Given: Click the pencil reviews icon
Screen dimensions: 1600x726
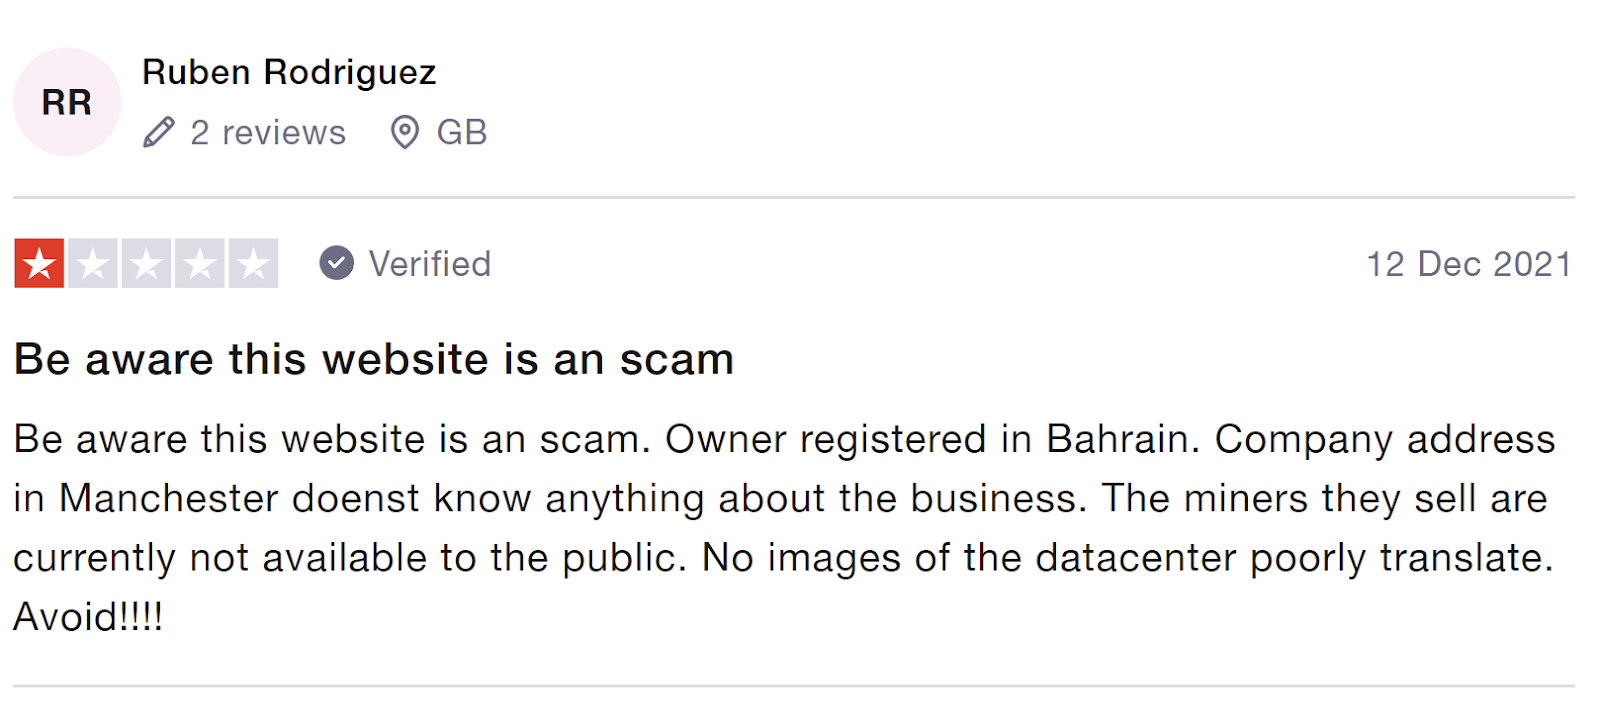Looking at the screenshot, I should coord(158,132).
